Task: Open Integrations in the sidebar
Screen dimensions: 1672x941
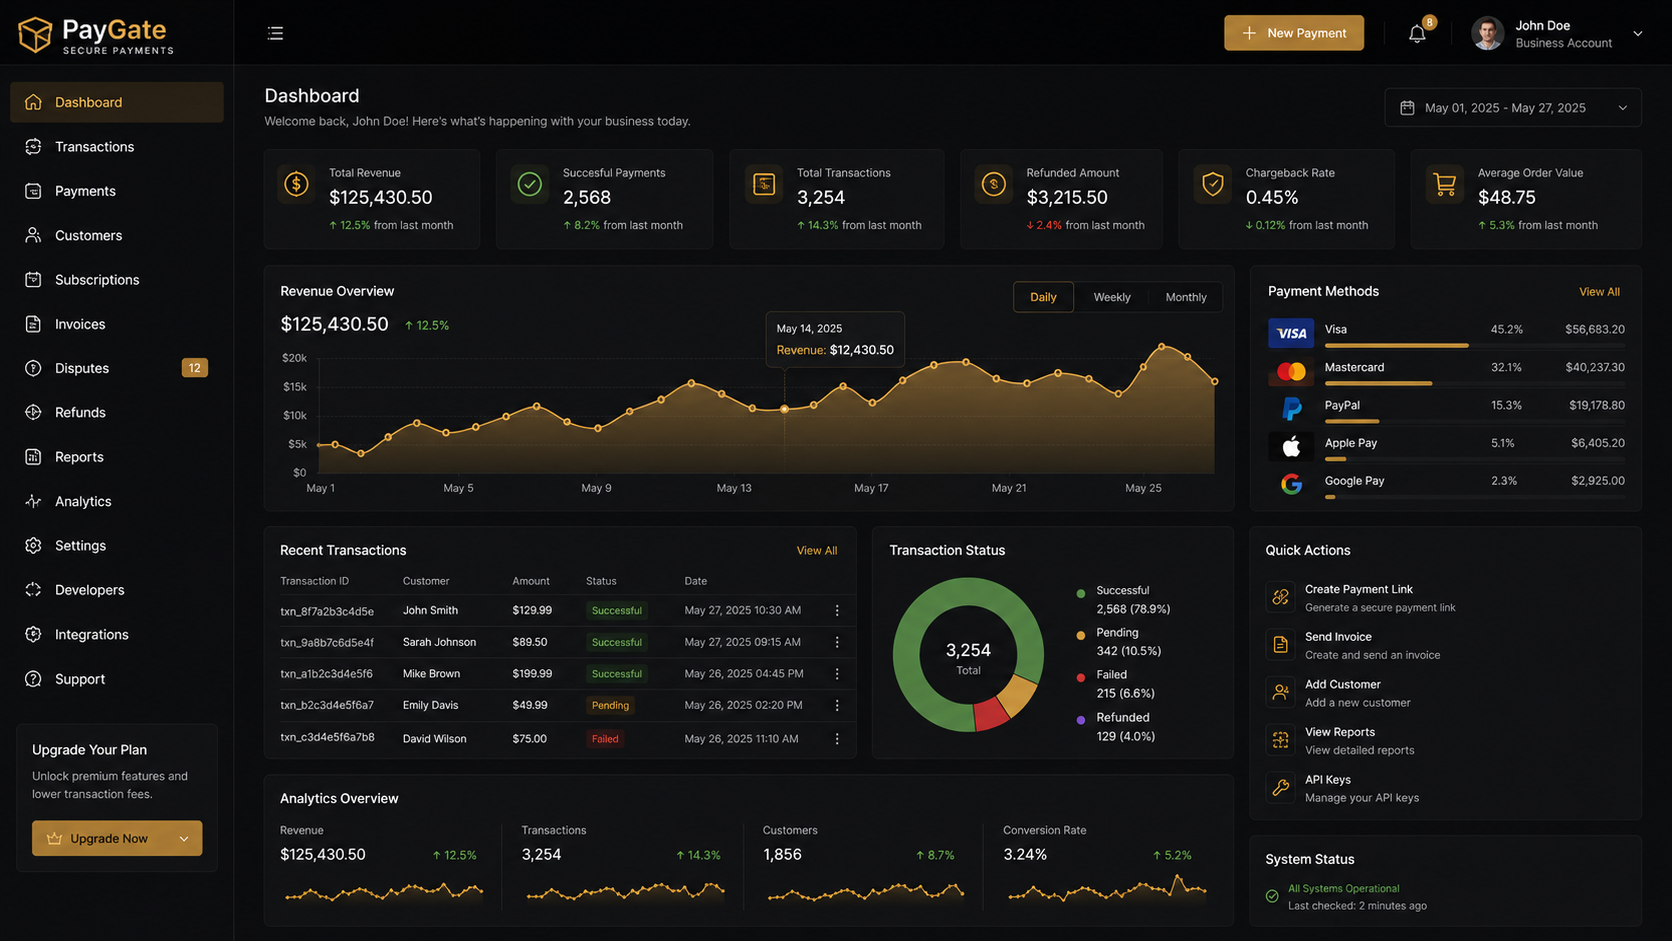Action: pyautogui.click(x=117, y=634)
